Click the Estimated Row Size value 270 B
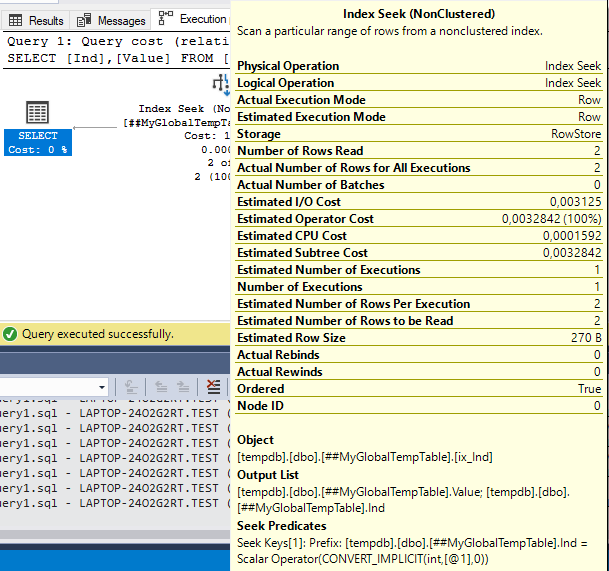Screen dimensions: 609x571 point(586,338)
